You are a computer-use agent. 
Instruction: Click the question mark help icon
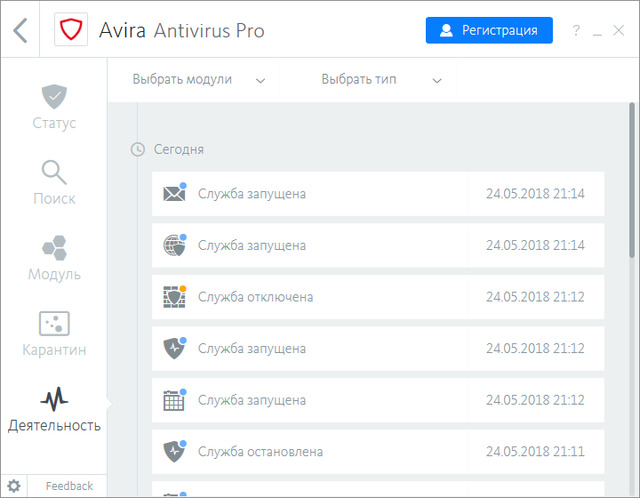[576, 31]
